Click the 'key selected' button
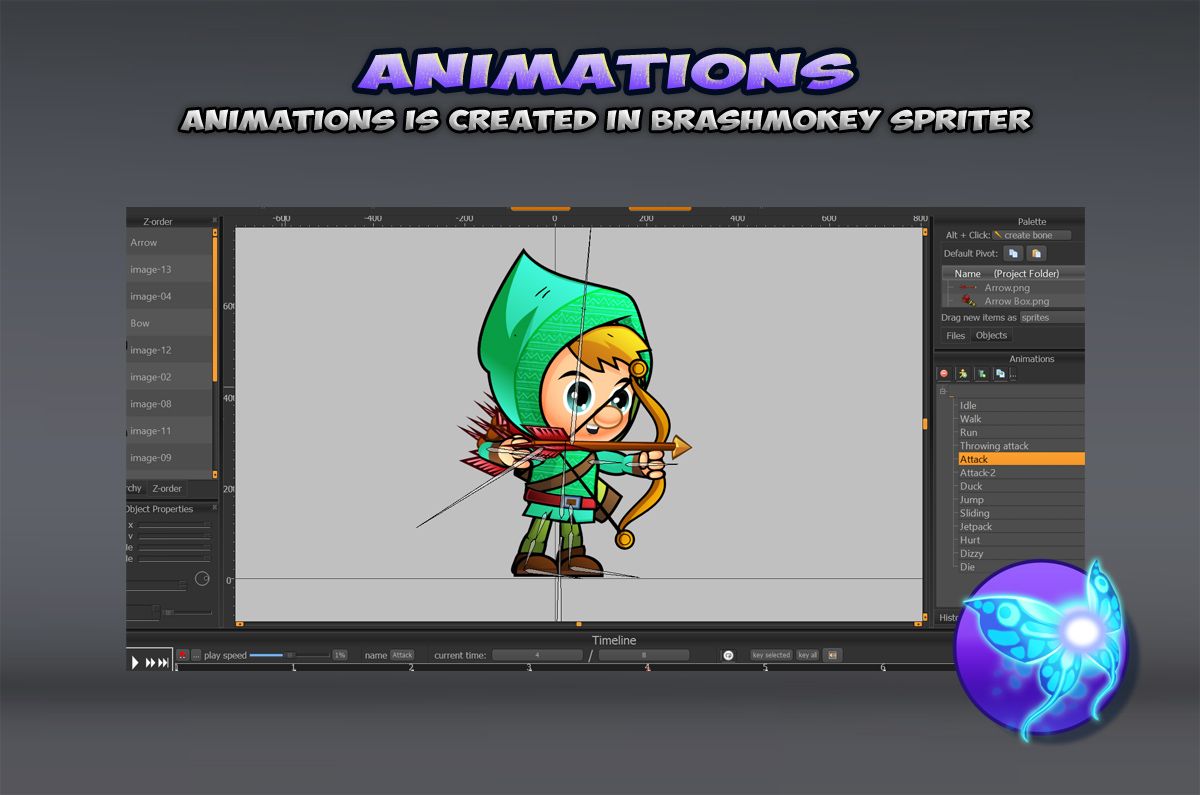This screenshot has width=1200, height=795. pyautogui.click(x=771, y=655)
